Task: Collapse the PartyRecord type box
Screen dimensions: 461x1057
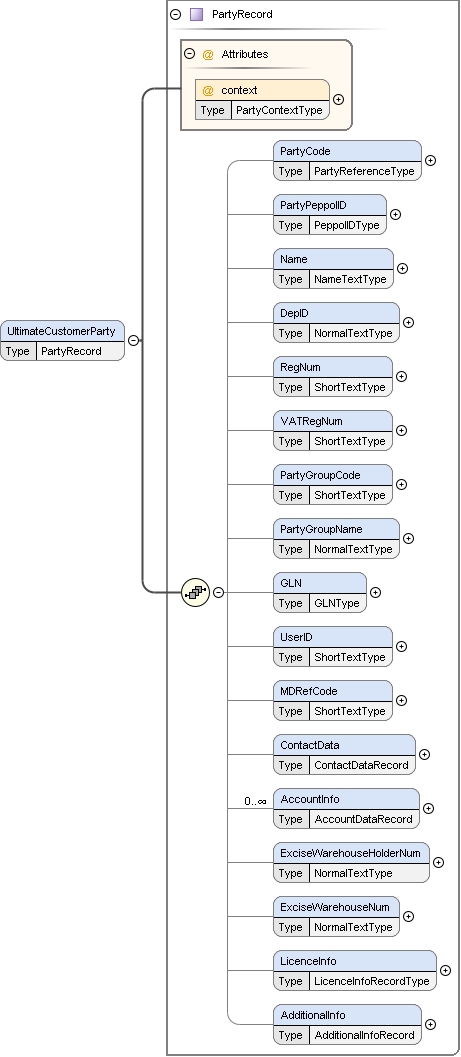Action: (x=176, y=14)
